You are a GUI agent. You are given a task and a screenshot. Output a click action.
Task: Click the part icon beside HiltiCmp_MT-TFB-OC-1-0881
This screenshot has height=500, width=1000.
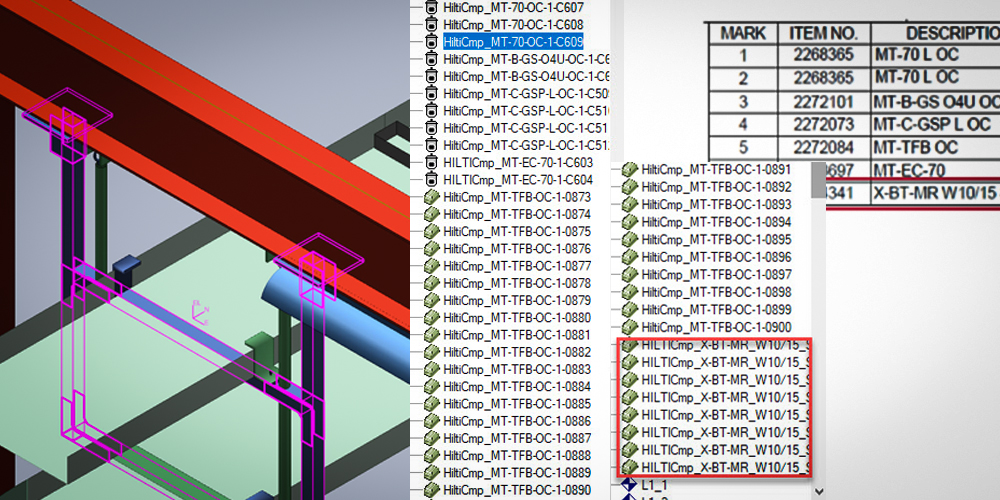point(432,335)
